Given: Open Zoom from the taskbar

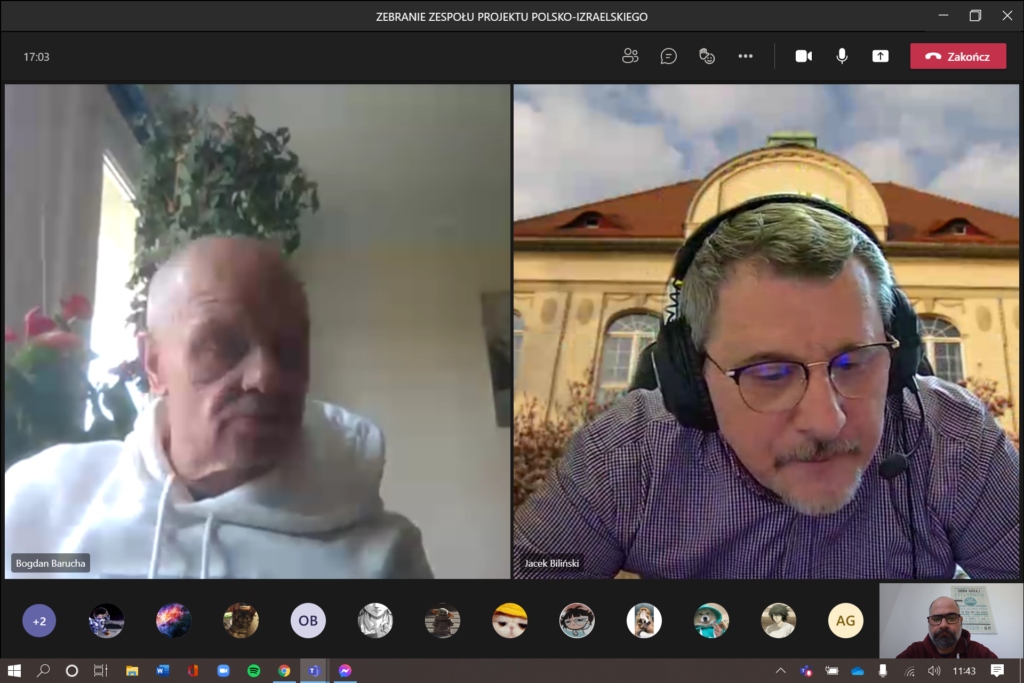Looking at the screenshot, I should [x=223, y=671].
